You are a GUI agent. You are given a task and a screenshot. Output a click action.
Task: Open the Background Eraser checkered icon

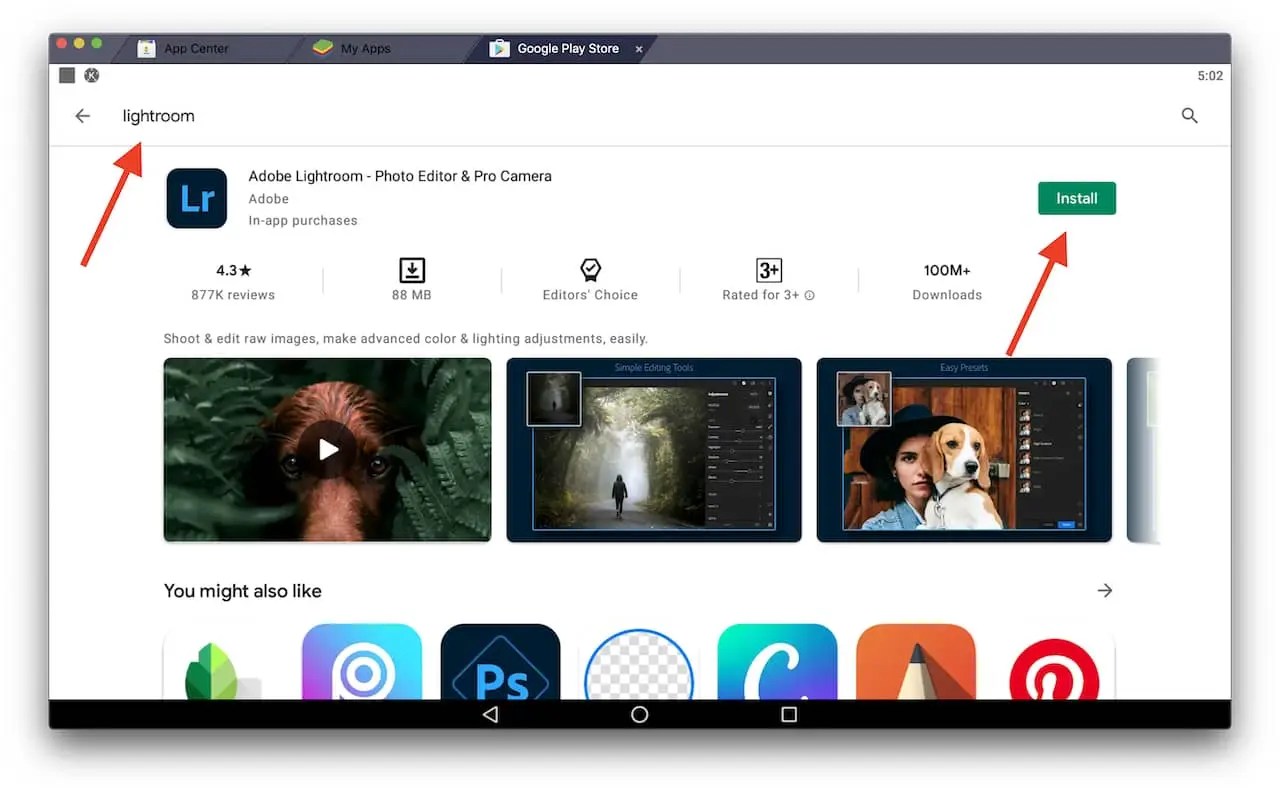tap(639, 662)
